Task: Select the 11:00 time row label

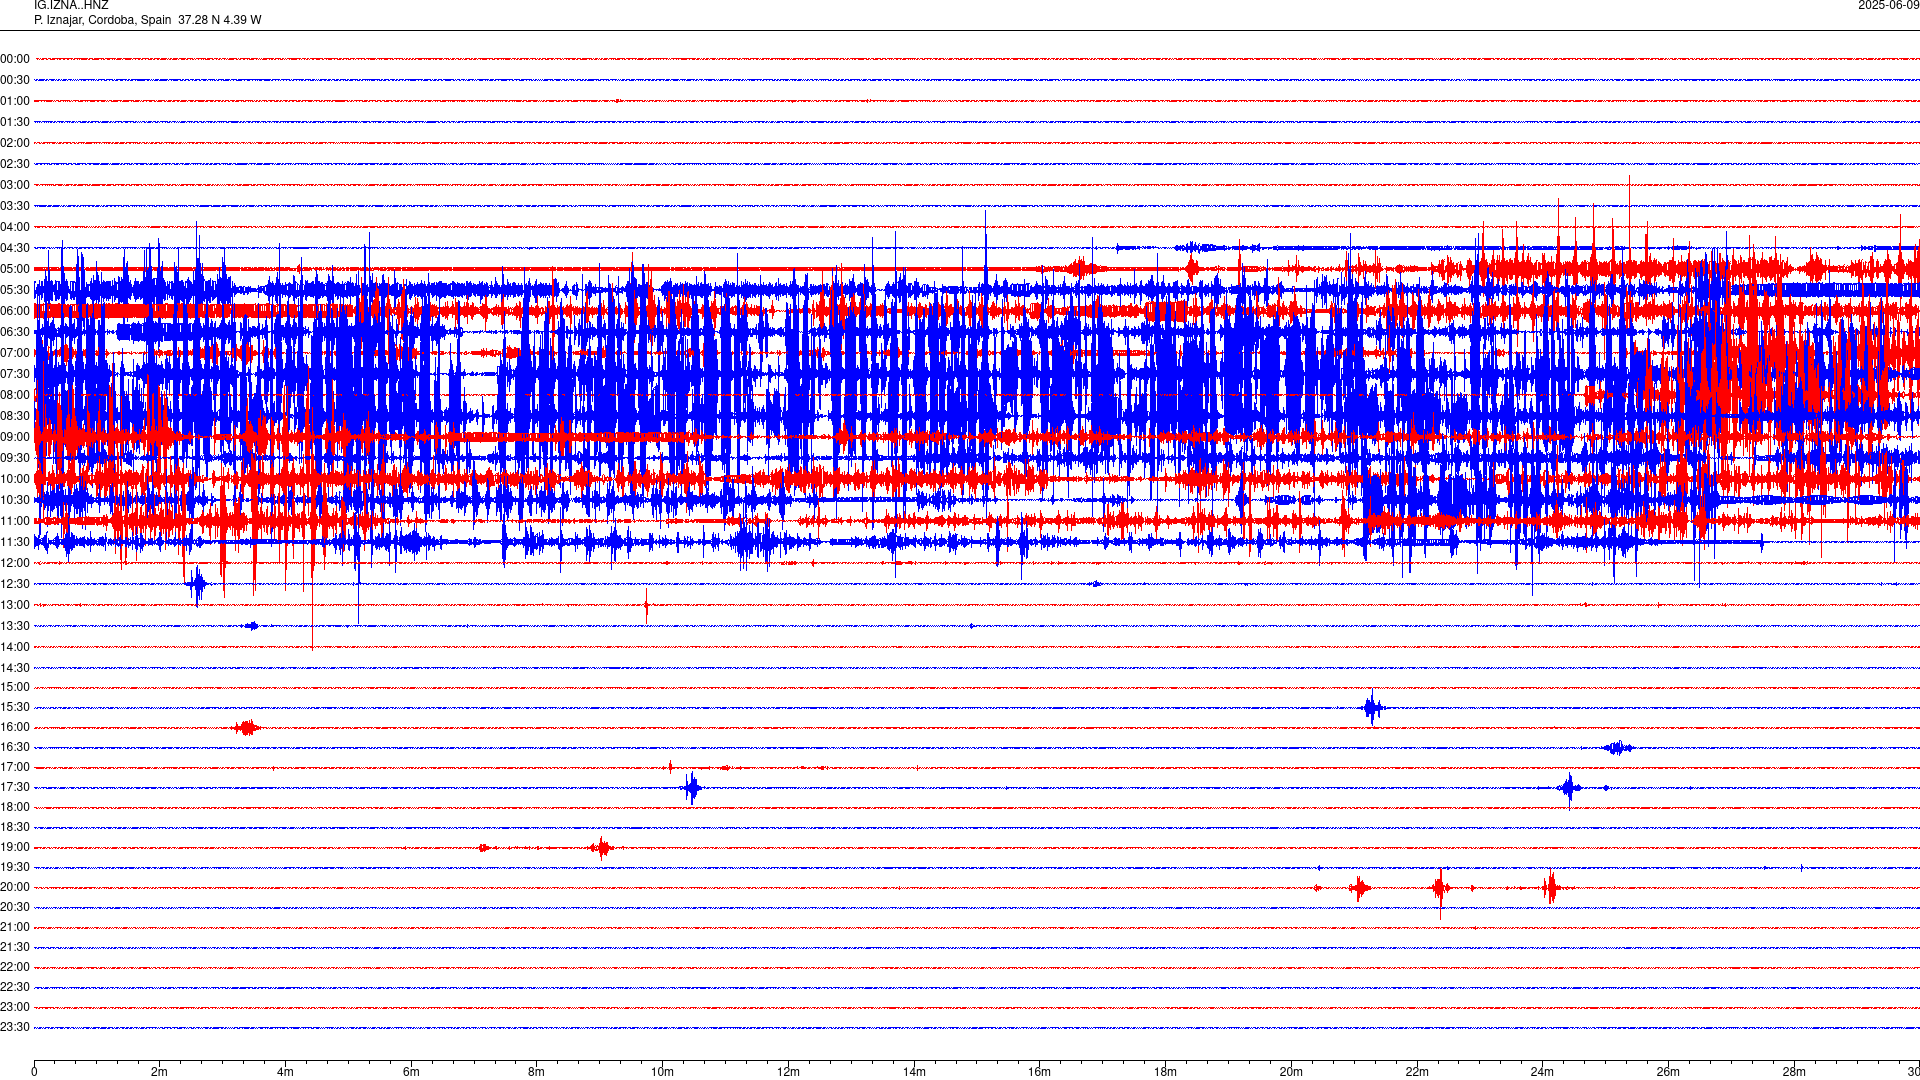Action: pyautogui.click(x=15, y=521)
